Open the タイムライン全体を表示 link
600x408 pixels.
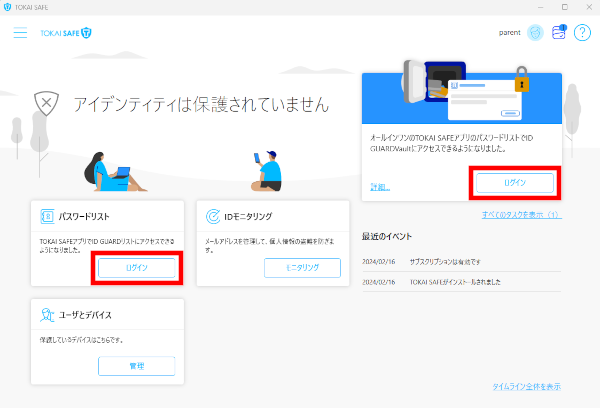coord(527,387)
